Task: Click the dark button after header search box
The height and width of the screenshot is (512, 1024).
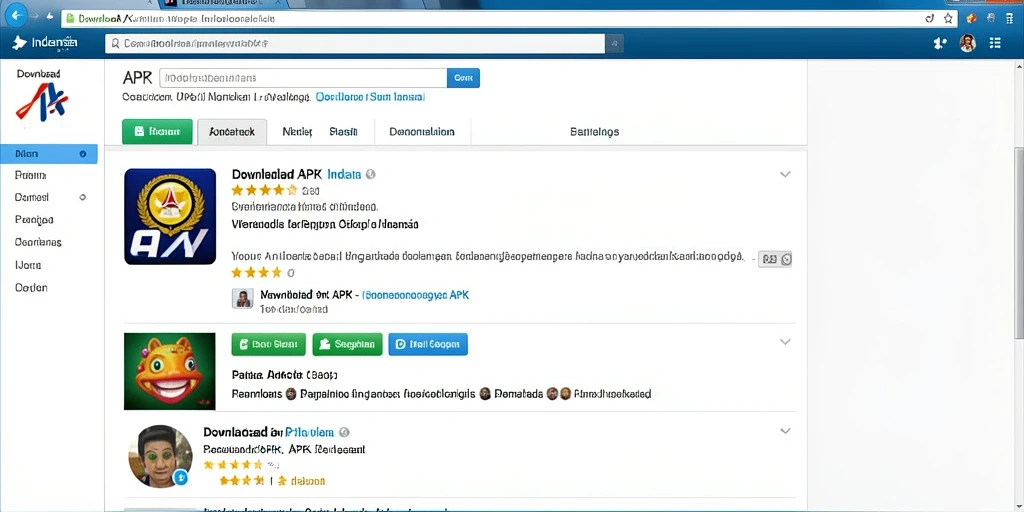Action: click(614, 44)
